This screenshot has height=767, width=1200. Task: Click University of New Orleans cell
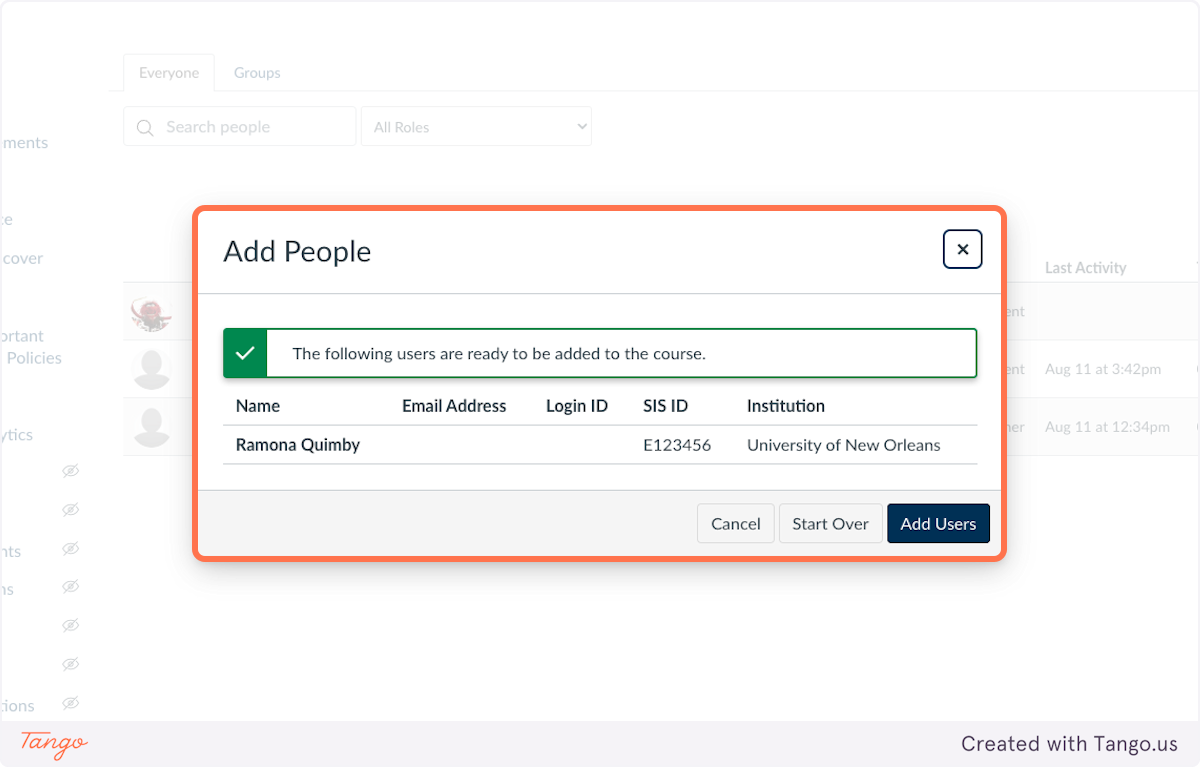(x=844, y=445)
